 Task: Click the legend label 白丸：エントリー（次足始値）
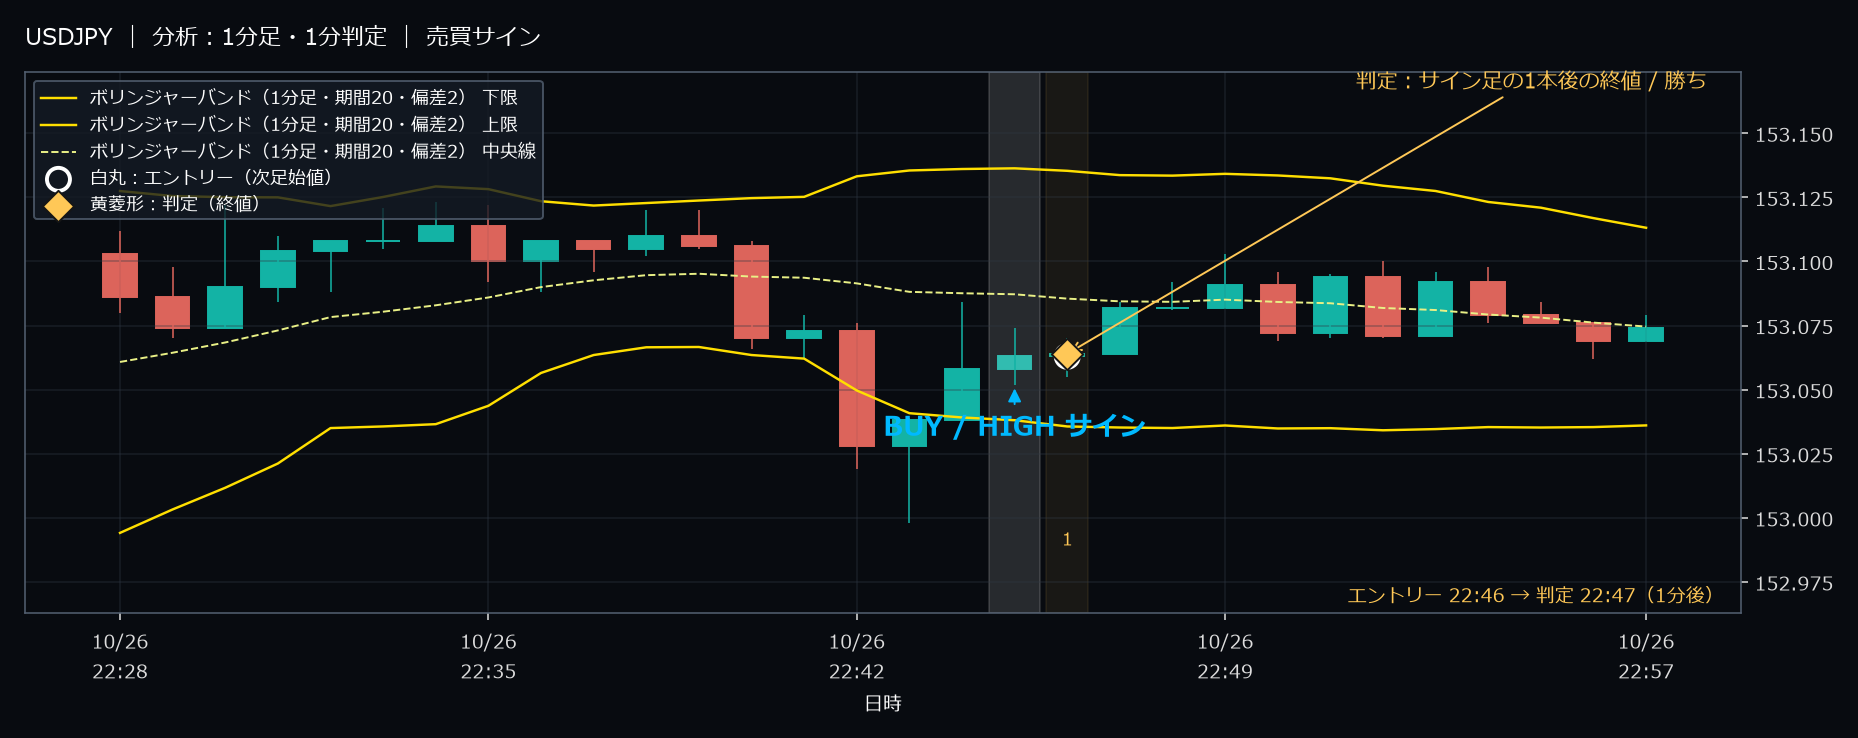pos(211,178)
